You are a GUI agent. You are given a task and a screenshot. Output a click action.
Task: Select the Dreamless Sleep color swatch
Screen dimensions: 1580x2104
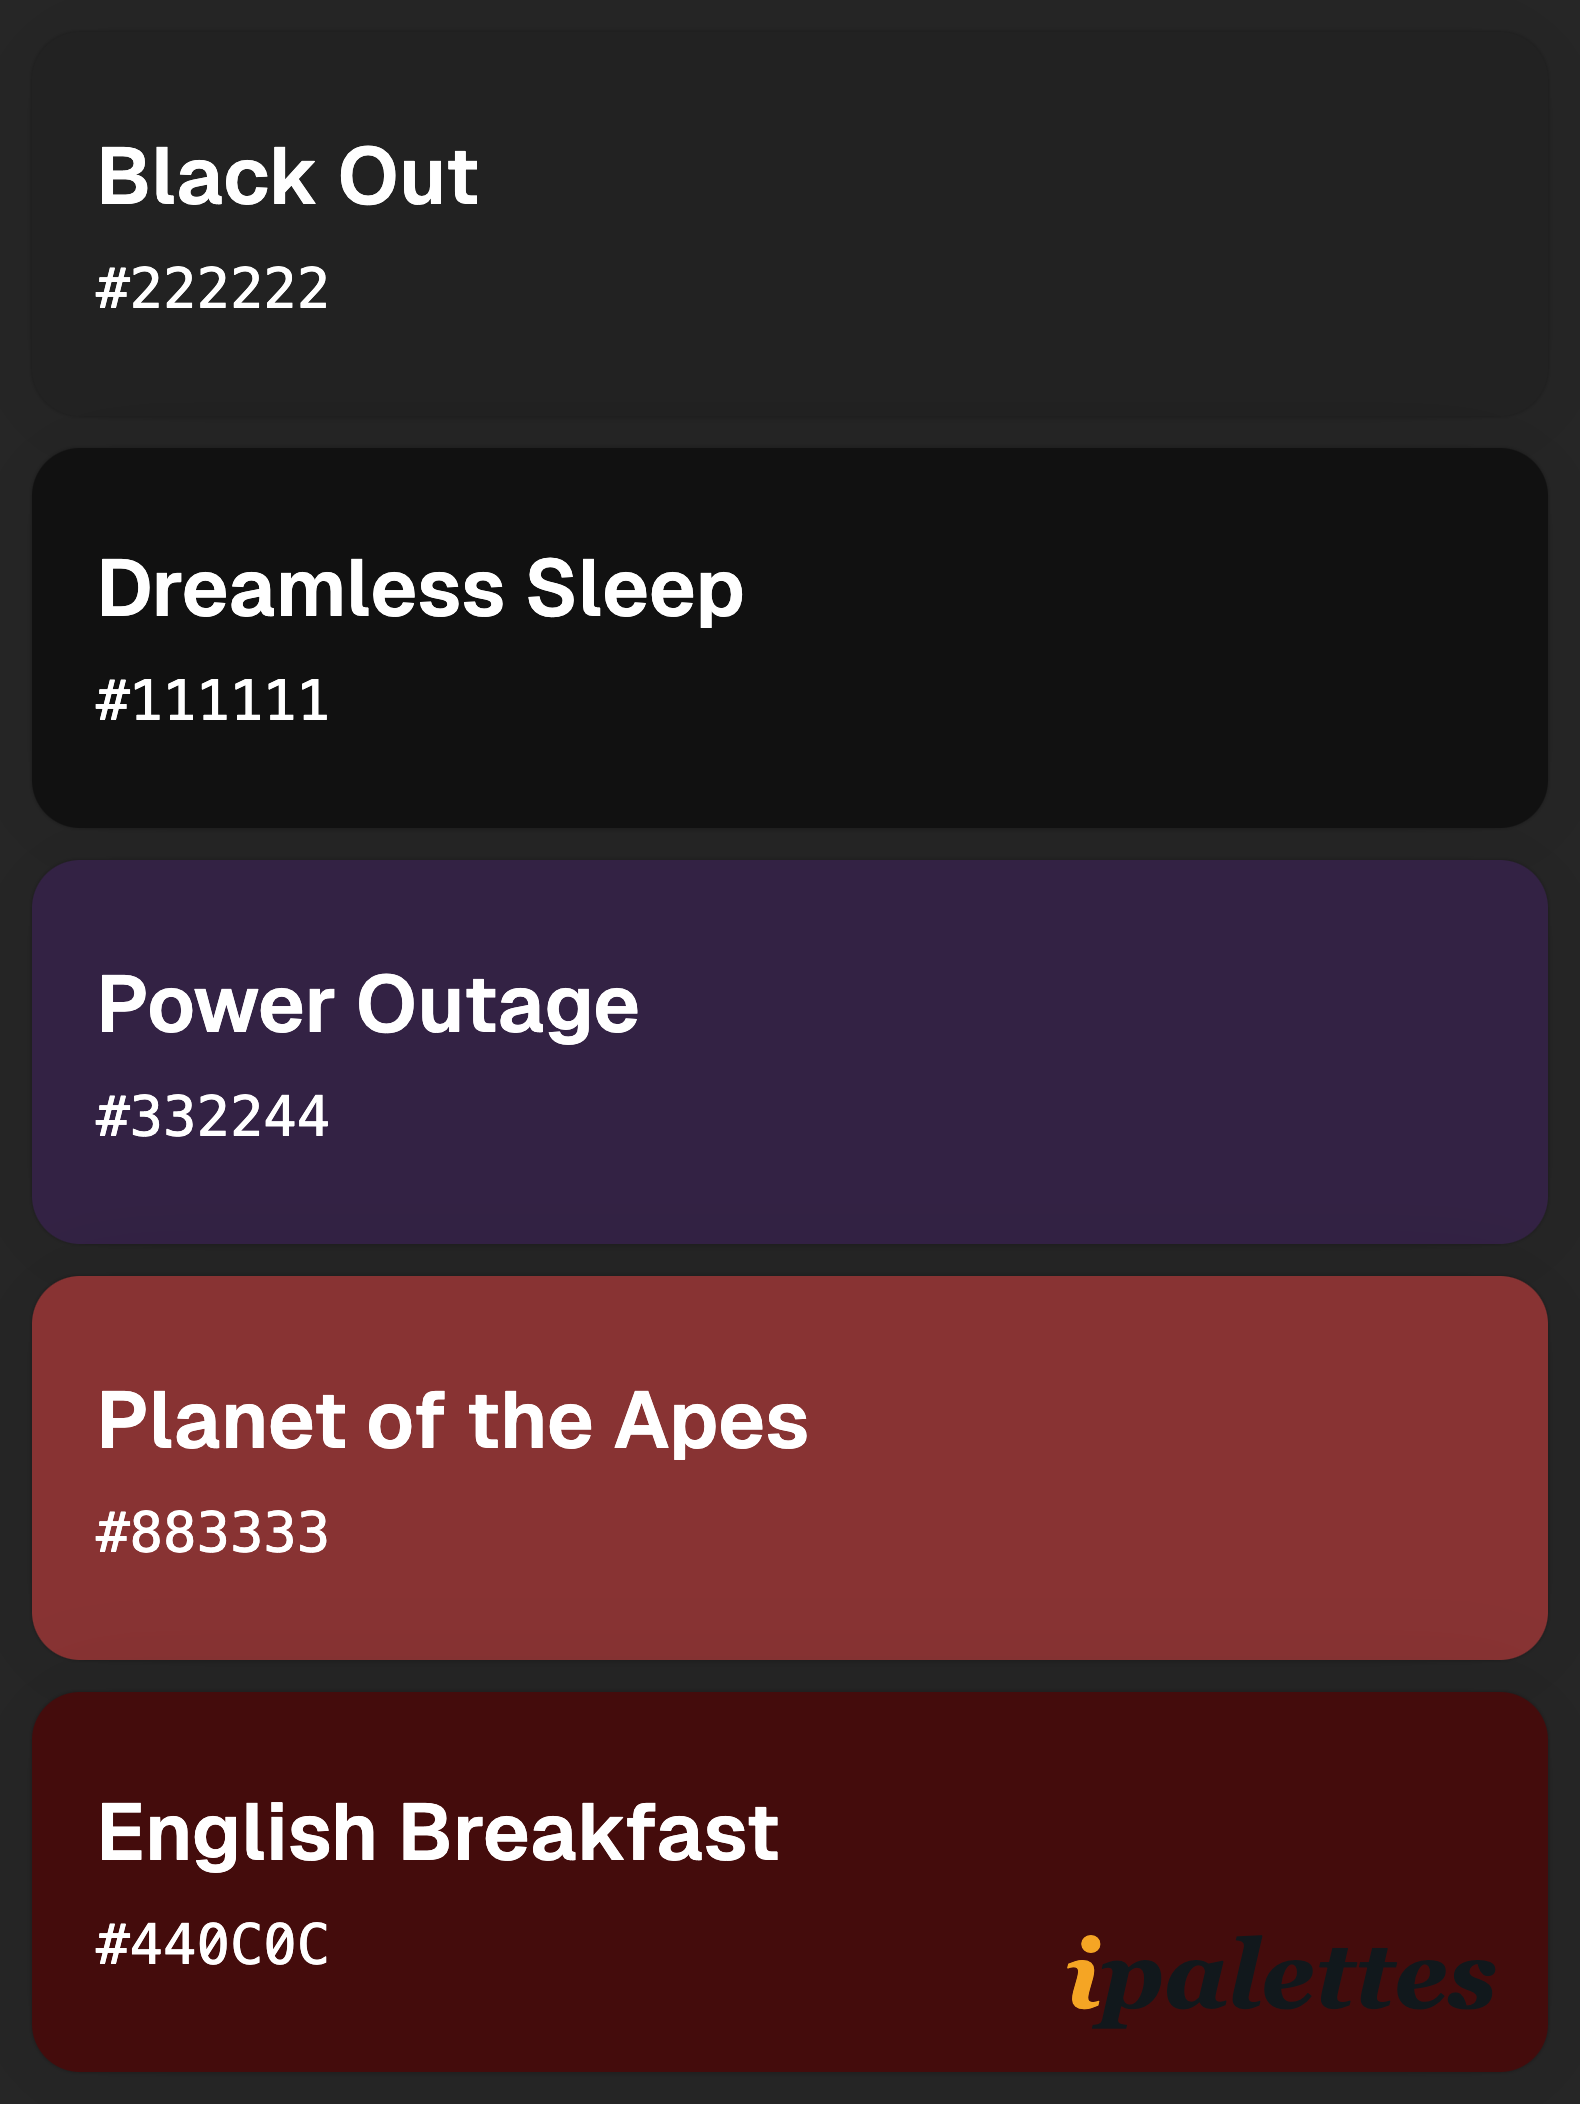point(790,638)
